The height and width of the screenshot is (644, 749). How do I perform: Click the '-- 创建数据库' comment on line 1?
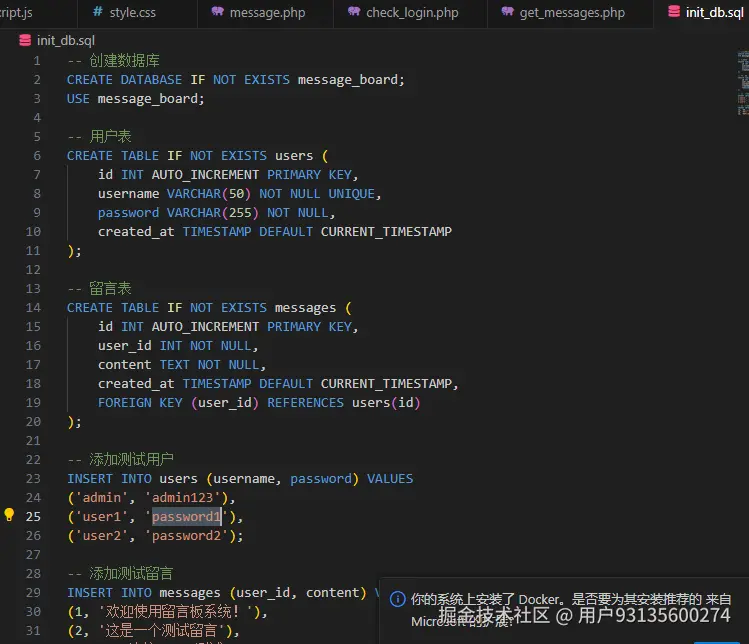pos(113,61)
